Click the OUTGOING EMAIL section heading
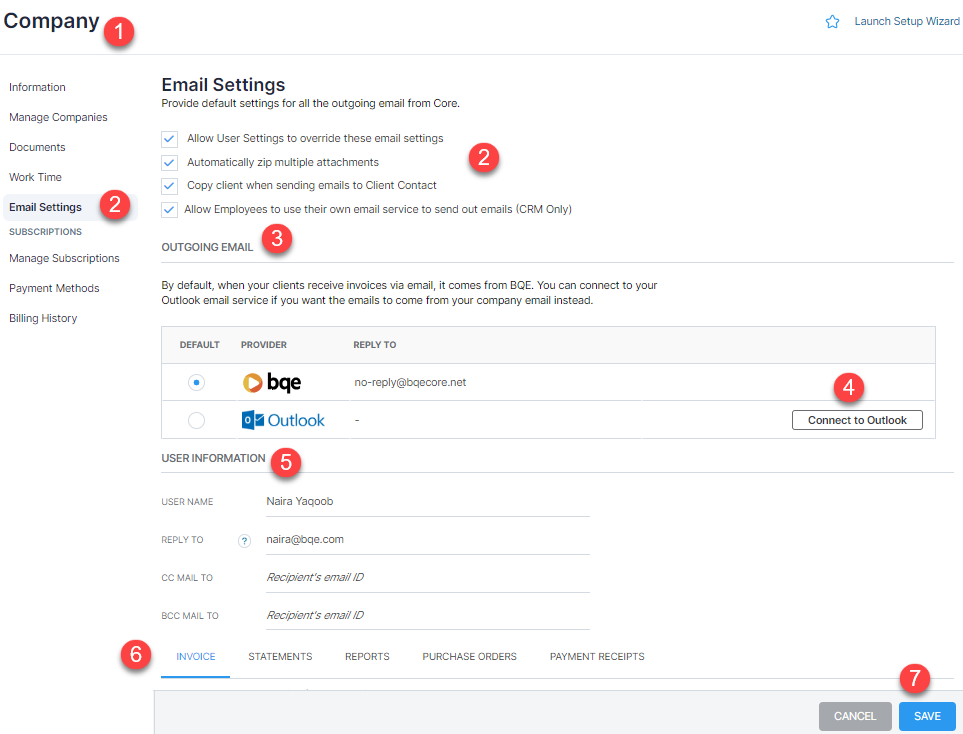This screenshot has width=963, height=734. [x=208, y=247]
